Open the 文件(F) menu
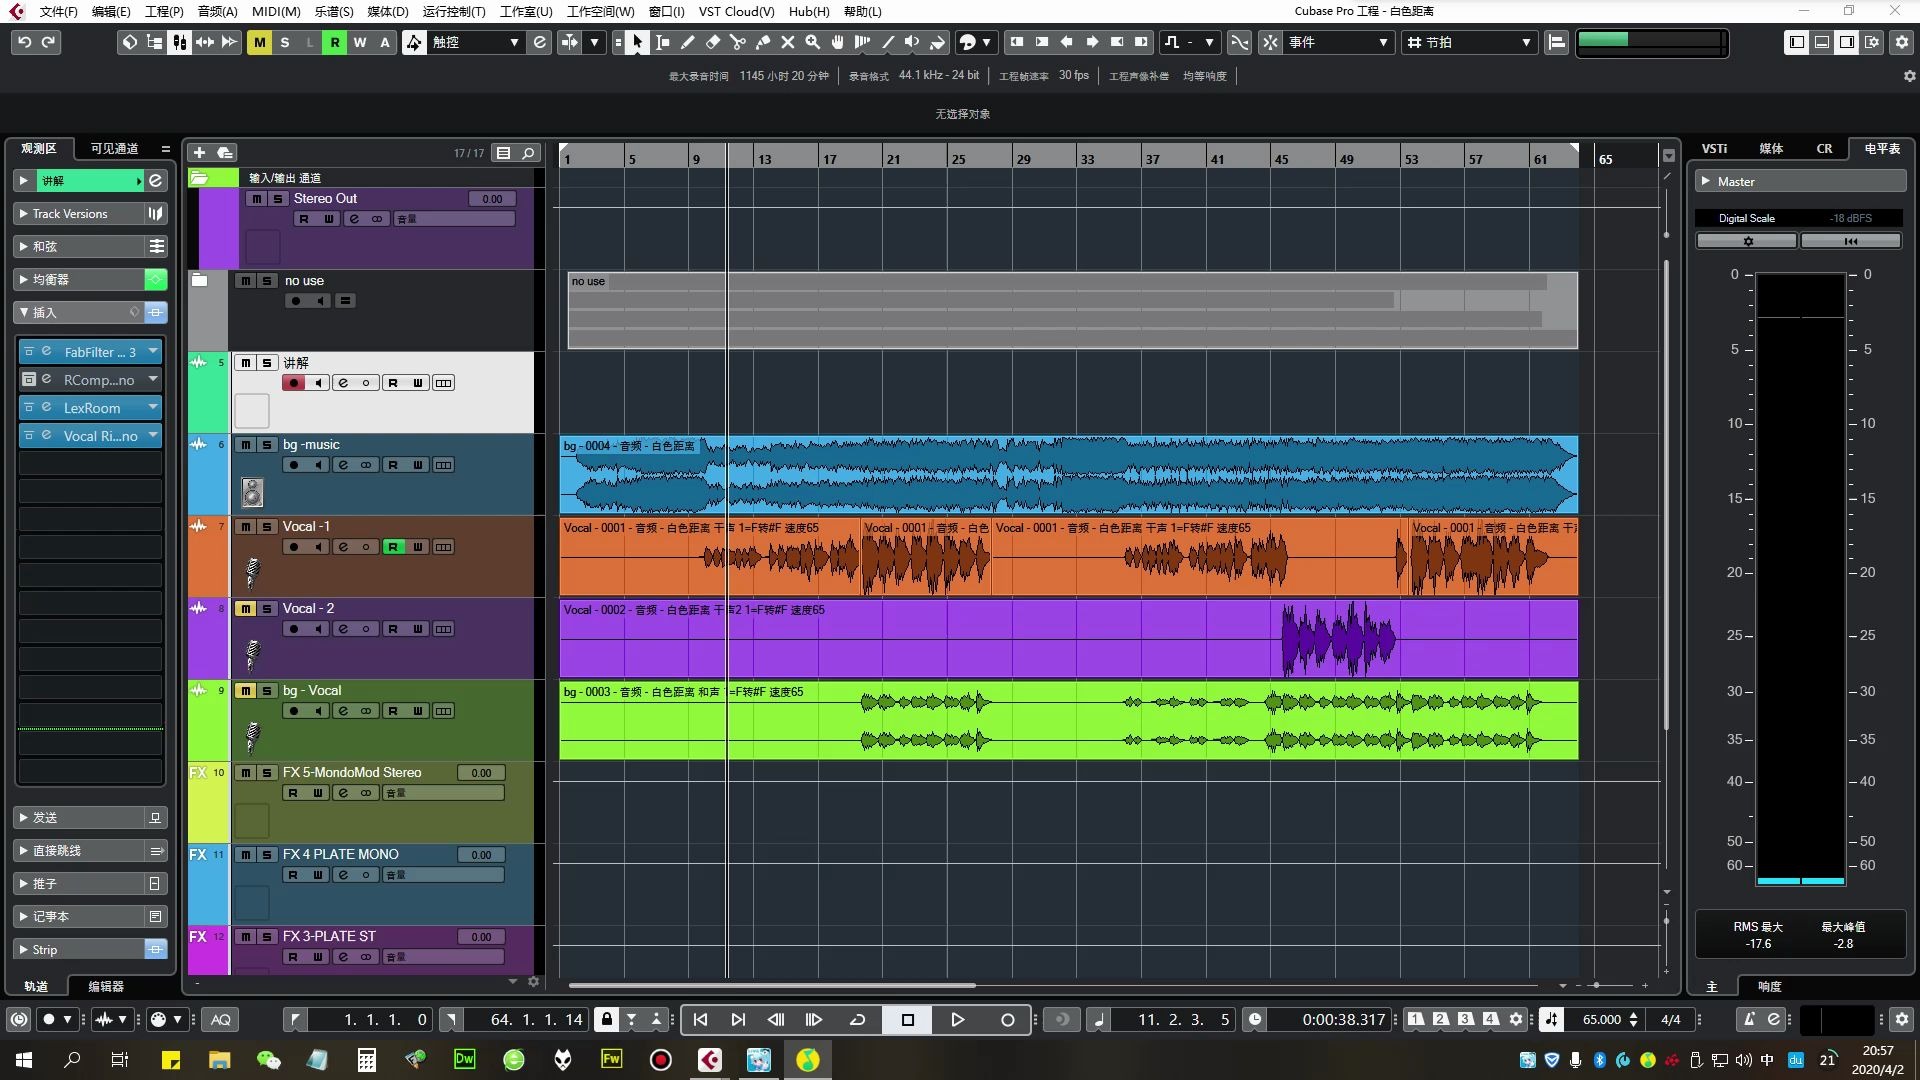 click(x=58, y=11)
